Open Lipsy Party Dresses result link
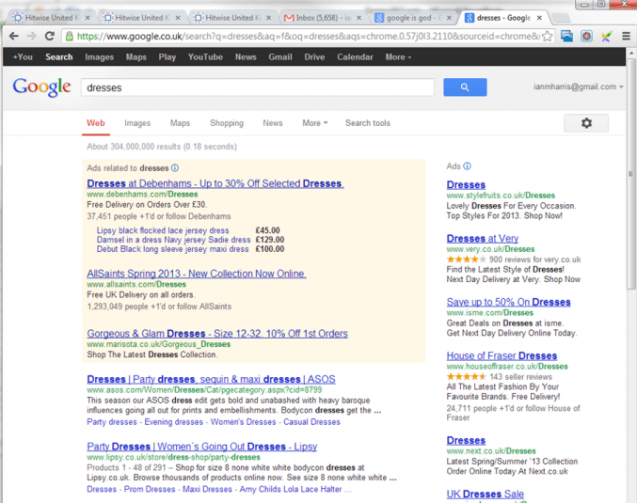This screenshot has height=503, width=637. [202, 446]
